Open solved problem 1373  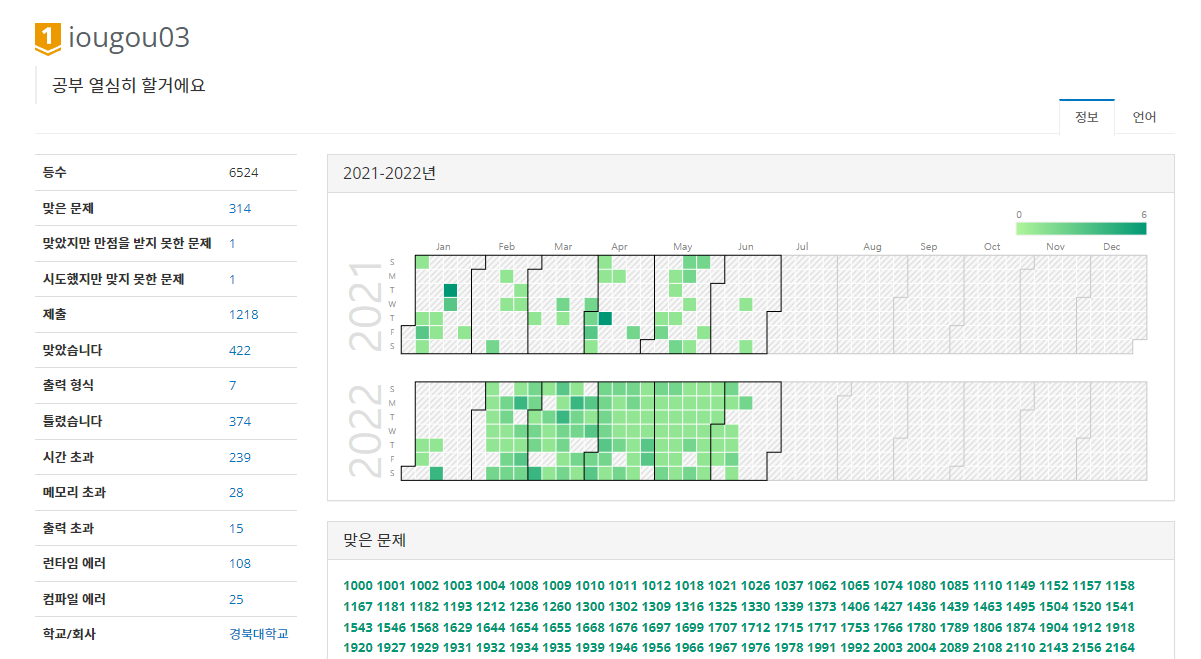pyautogui.click(x=822, y=607)
